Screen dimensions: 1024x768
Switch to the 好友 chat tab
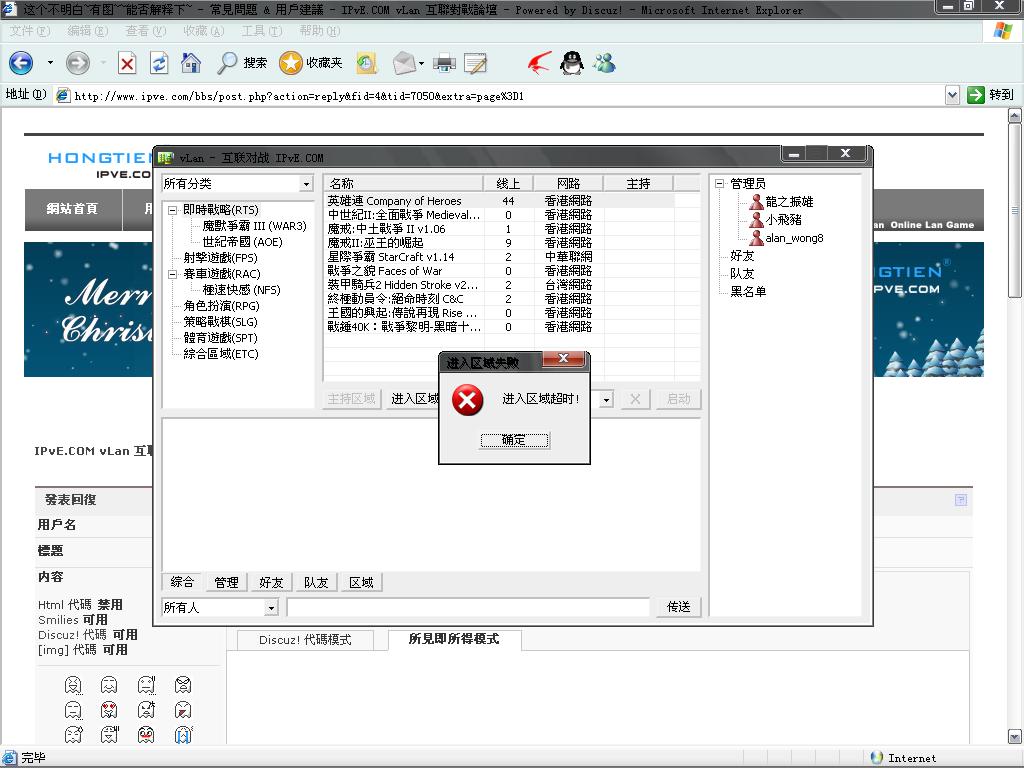271,582
